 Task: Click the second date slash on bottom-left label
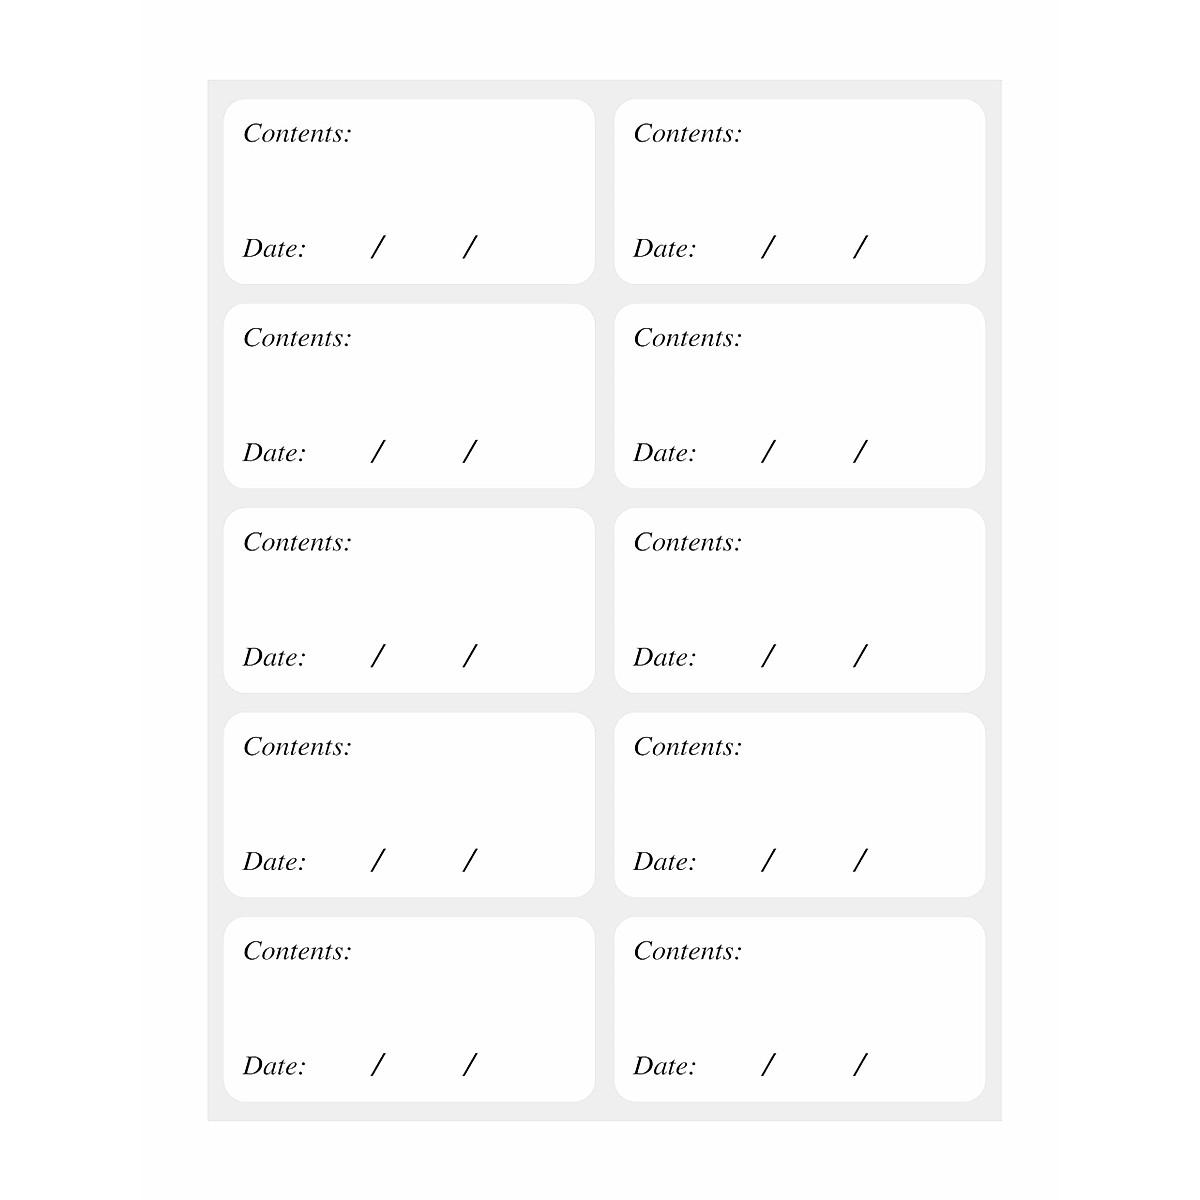tap(470, 1065)
